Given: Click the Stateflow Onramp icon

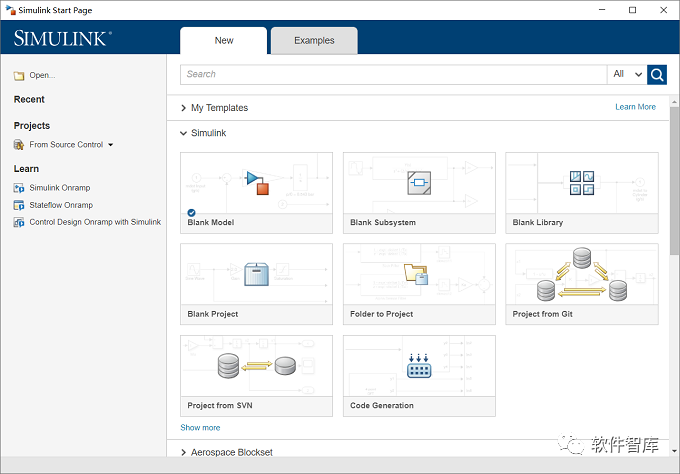Looking at the screenshot, I should click(19, 205).
